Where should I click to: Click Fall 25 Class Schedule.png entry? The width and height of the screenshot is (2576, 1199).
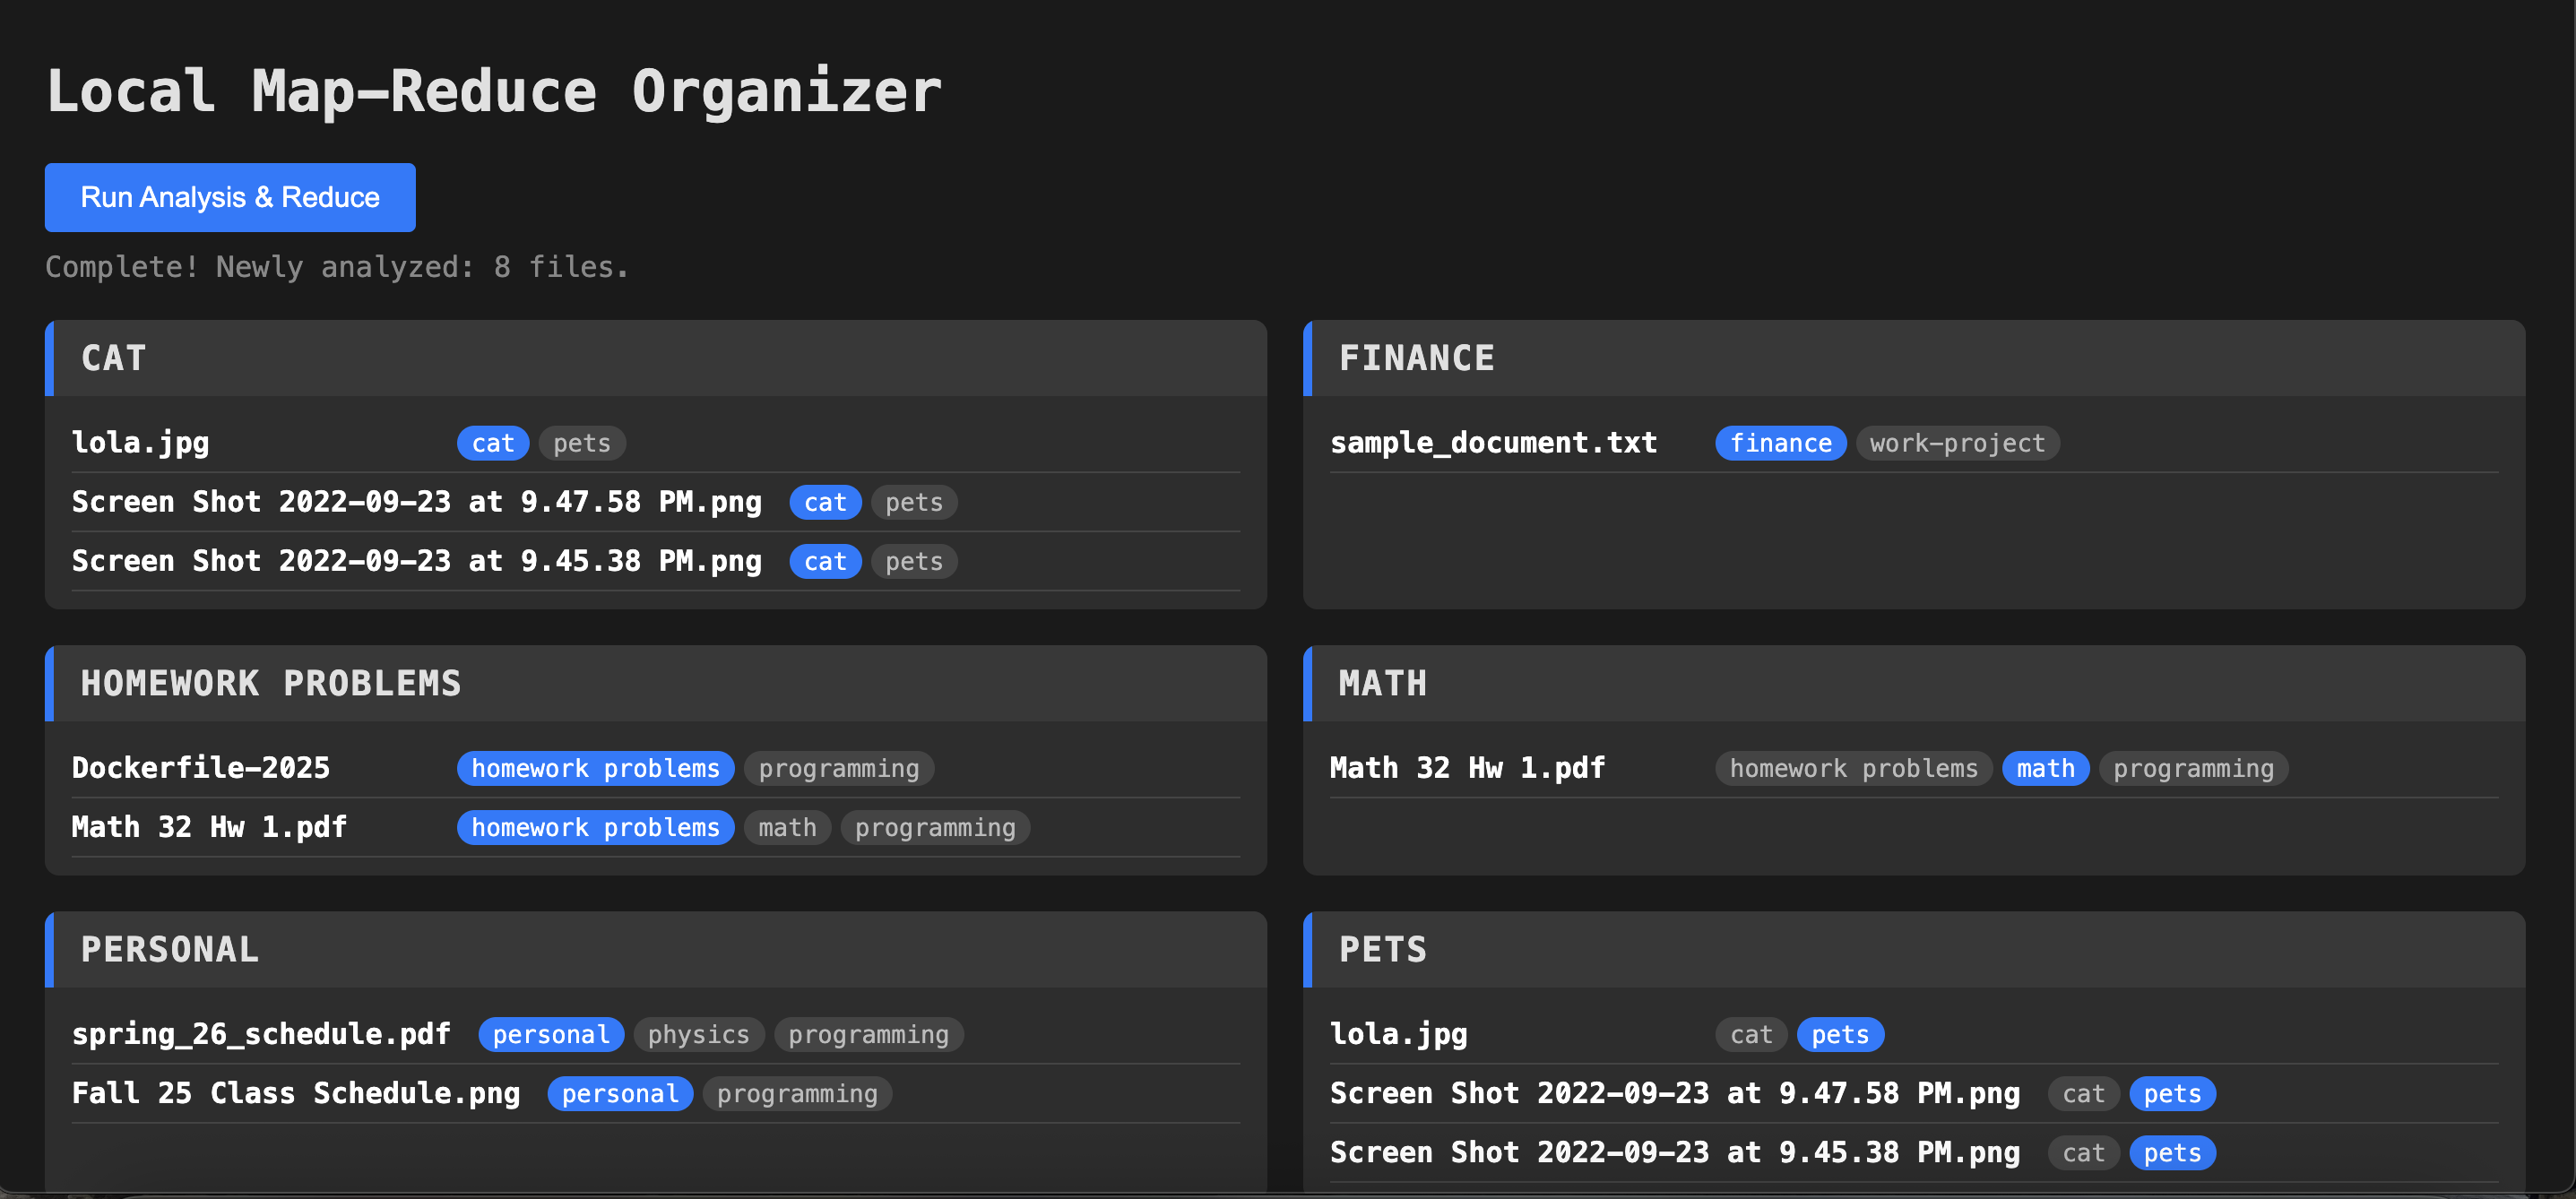(x=295, y=1093)
